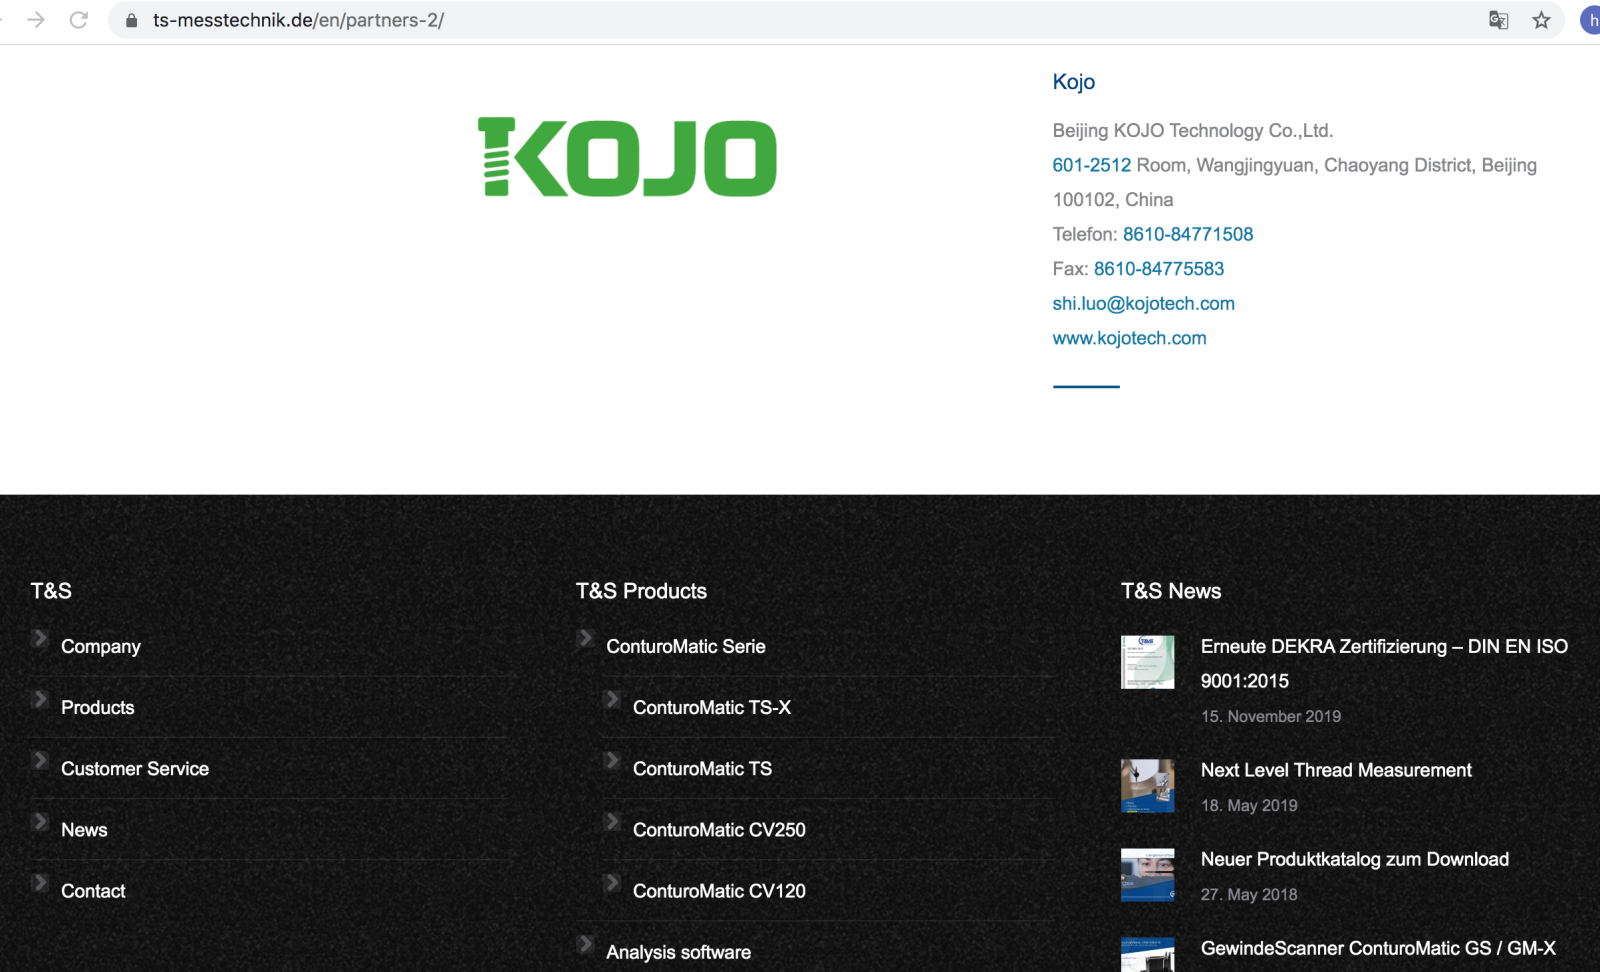Click the T&S News footer heading
This screenshot has width=1600, height=972.
tap(1171, 591)
